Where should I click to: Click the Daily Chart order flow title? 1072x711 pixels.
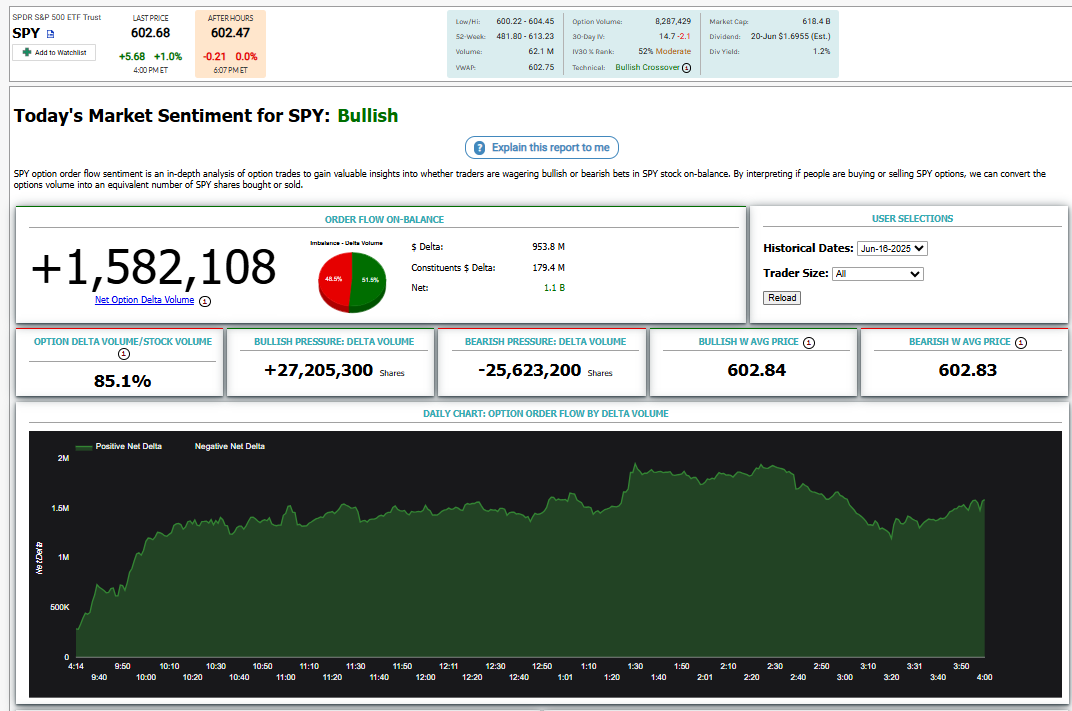pyautogui.click(x=546, y=414)
